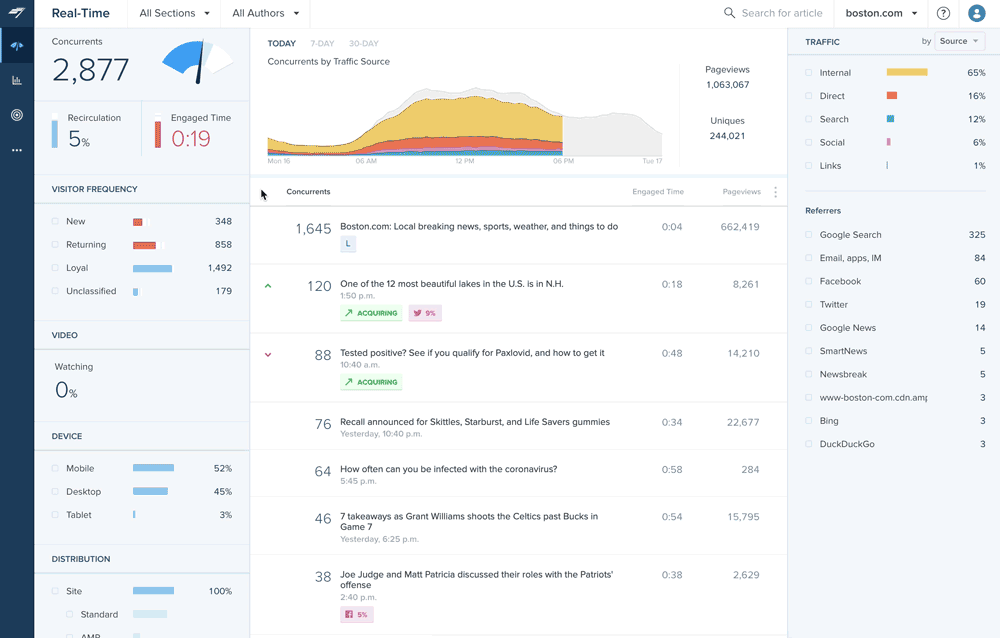Check the Desktop device checkbox
Image resolution: width=1000 pixels, height=638 pixels.
tap(55, 491)
